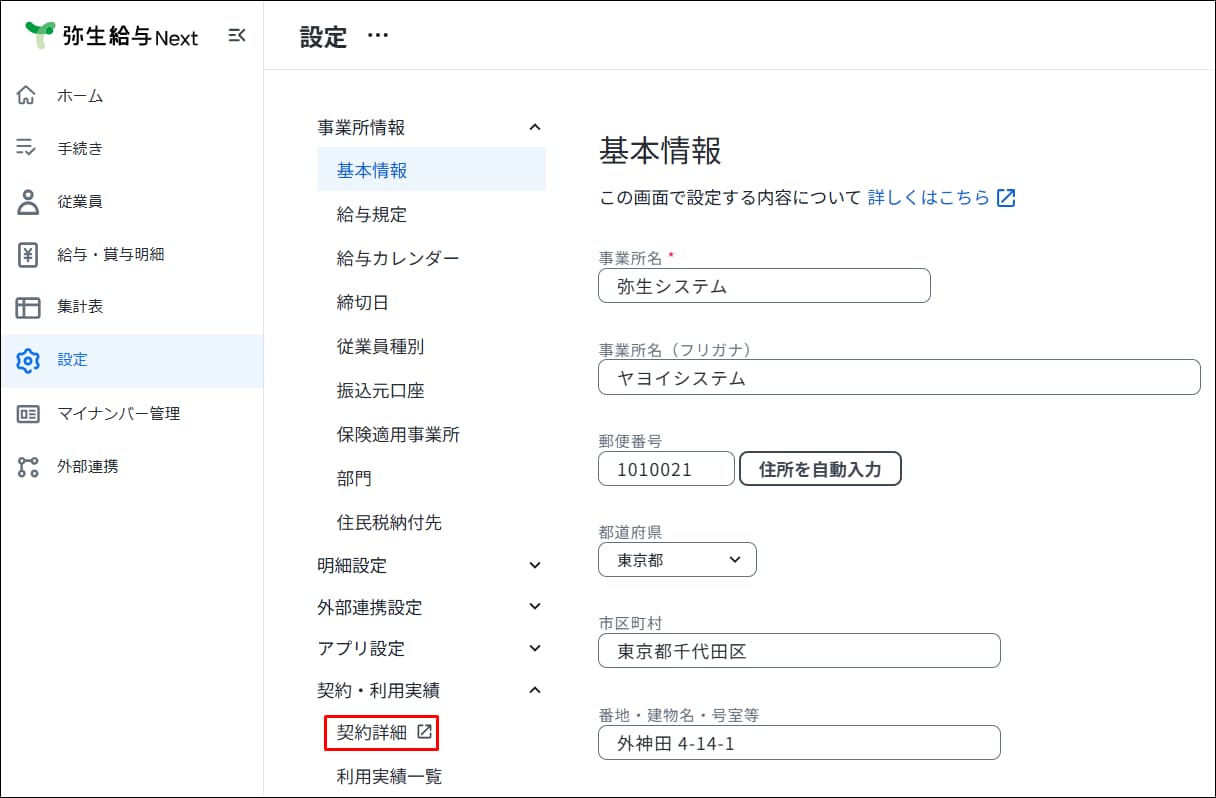Click the アプリ設定 section label
The width and height of the screenshot is (1216, 798).
[361, 648]
